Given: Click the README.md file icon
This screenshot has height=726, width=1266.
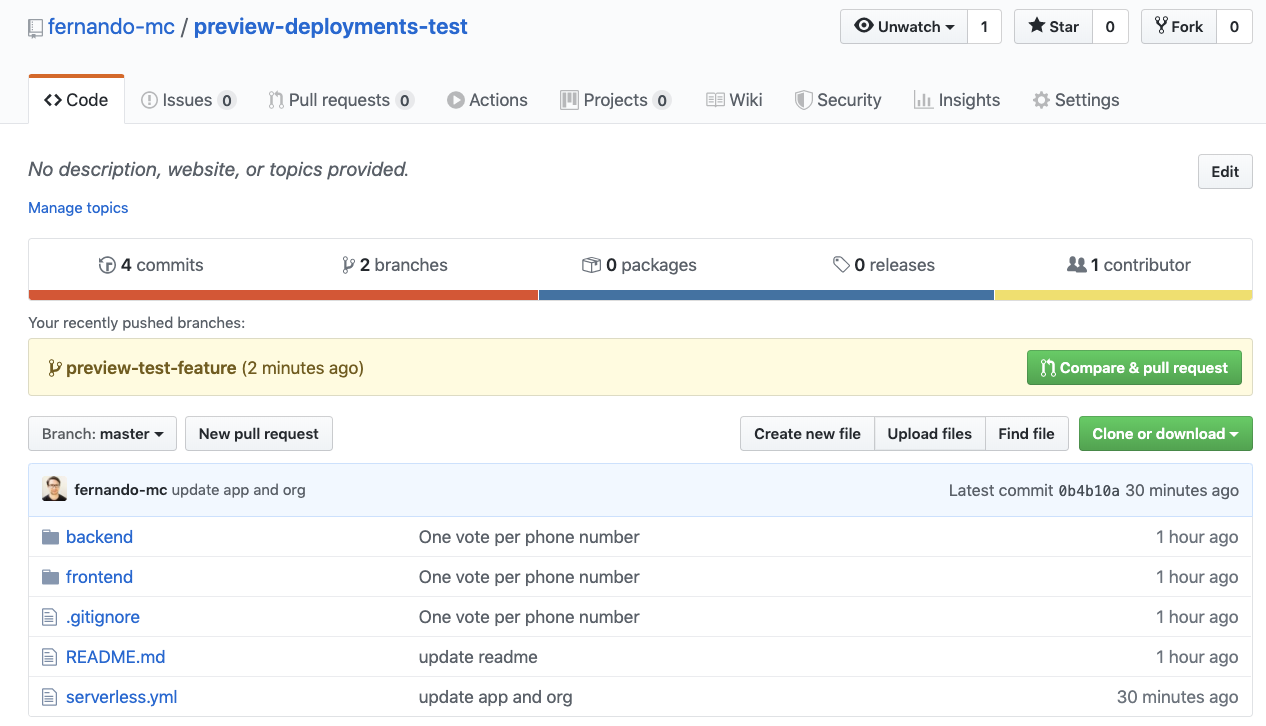Looking at the screenshot, I should point(50,657).
